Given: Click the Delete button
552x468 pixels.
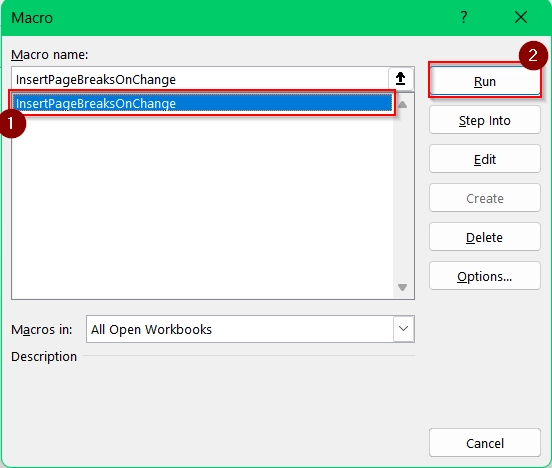Looking at the screenshot, I should [485, 237].
